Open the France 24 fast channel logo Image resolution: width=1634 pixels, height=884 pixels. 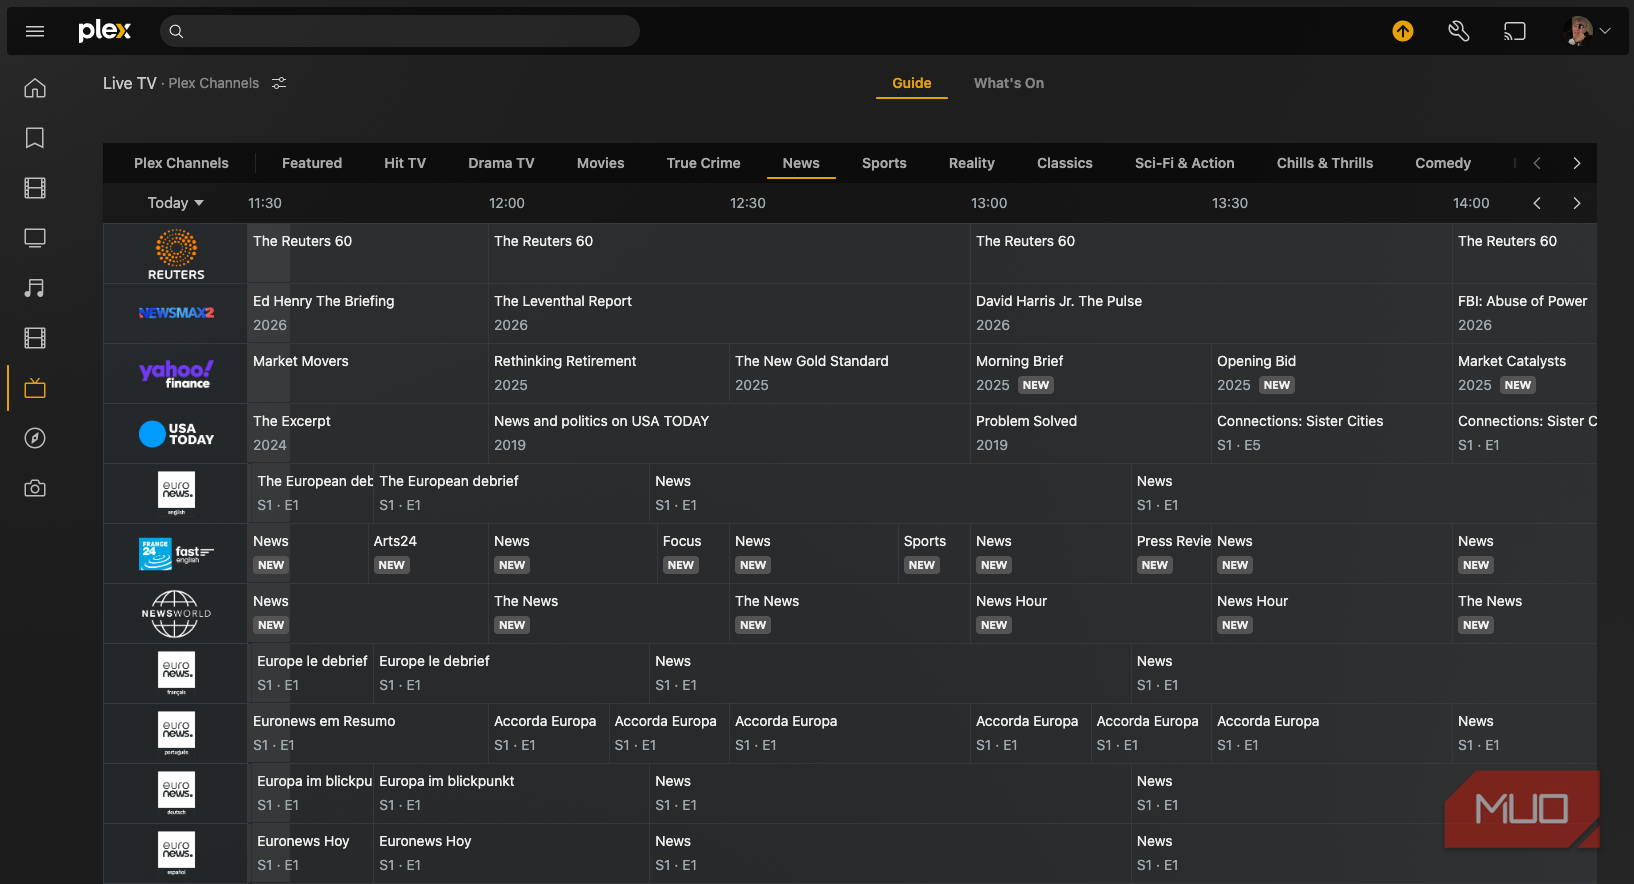[x=176, y=553]
